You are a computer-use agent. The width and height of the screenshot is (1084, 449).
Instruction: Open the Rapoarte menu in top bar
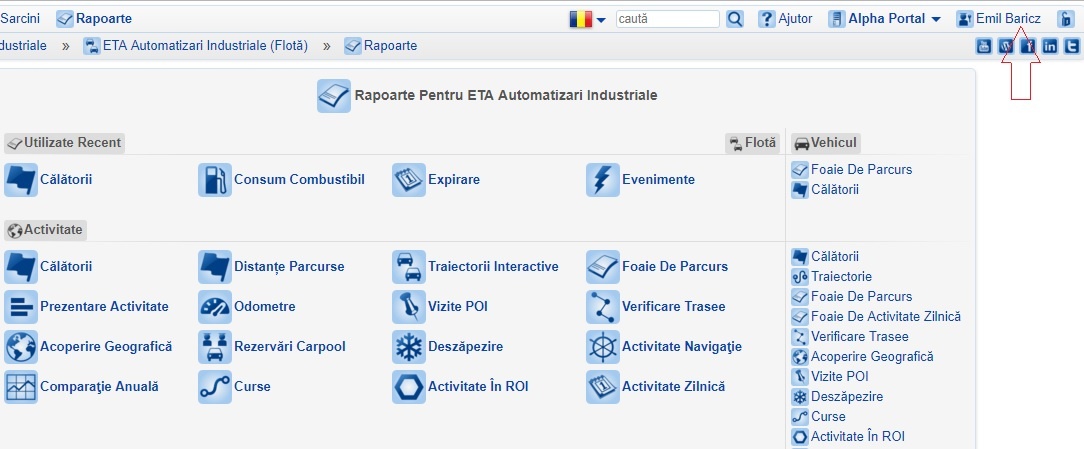94,19
